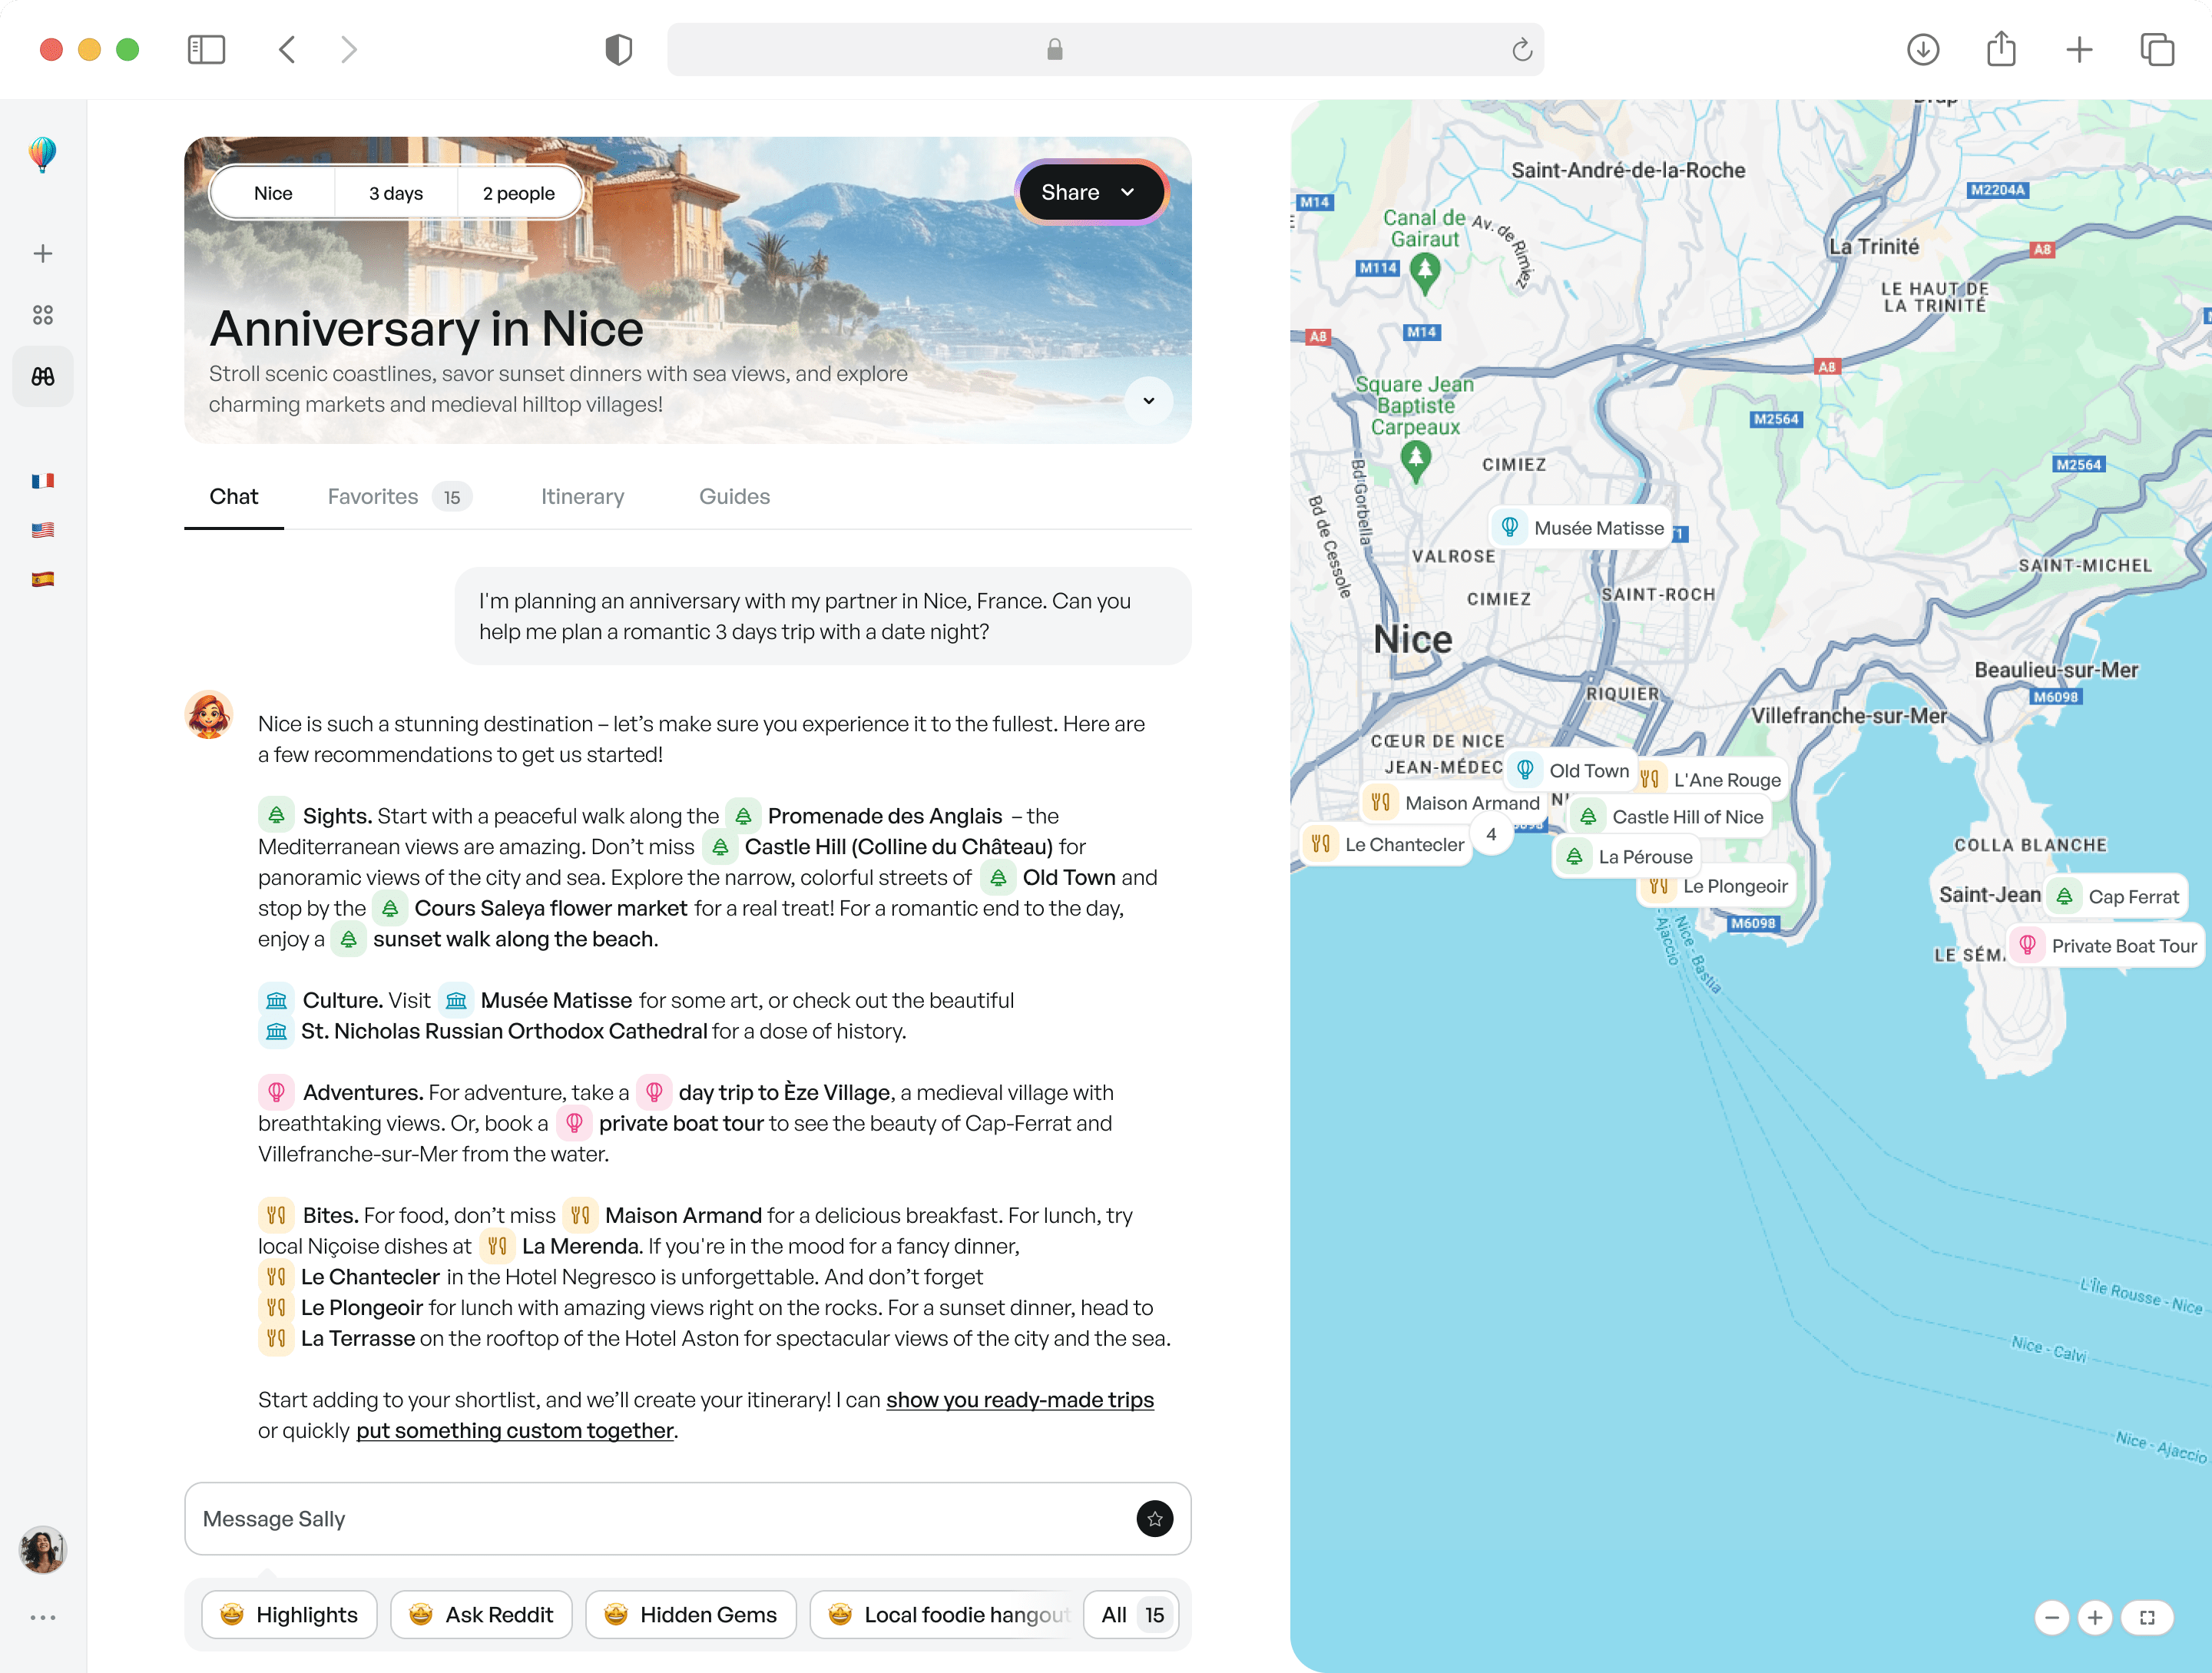
Task: Open the four-dot grid icon in sidebar
Action: click(x=43, y=315)
